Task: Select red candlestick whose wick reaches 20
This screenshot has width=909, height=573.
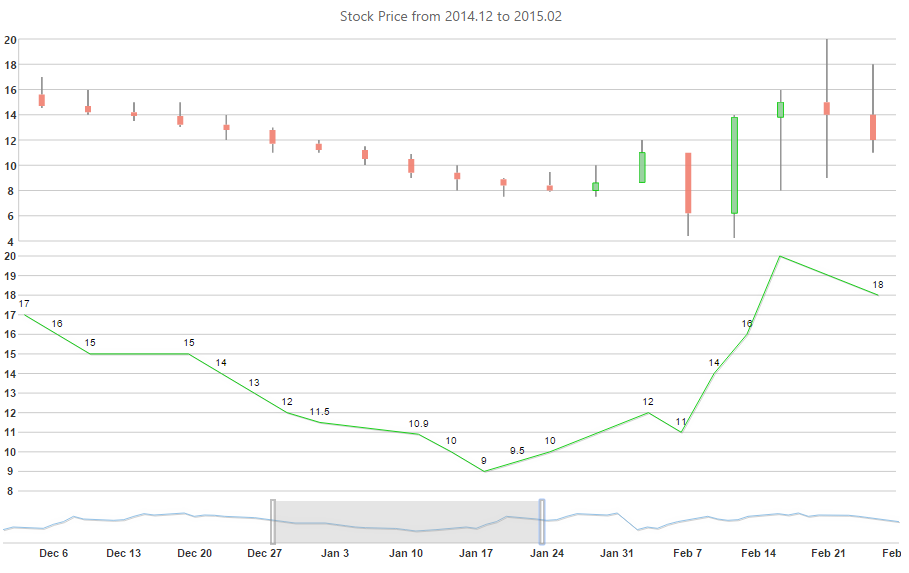Action: pyautogui.click(x=827, y=108)
